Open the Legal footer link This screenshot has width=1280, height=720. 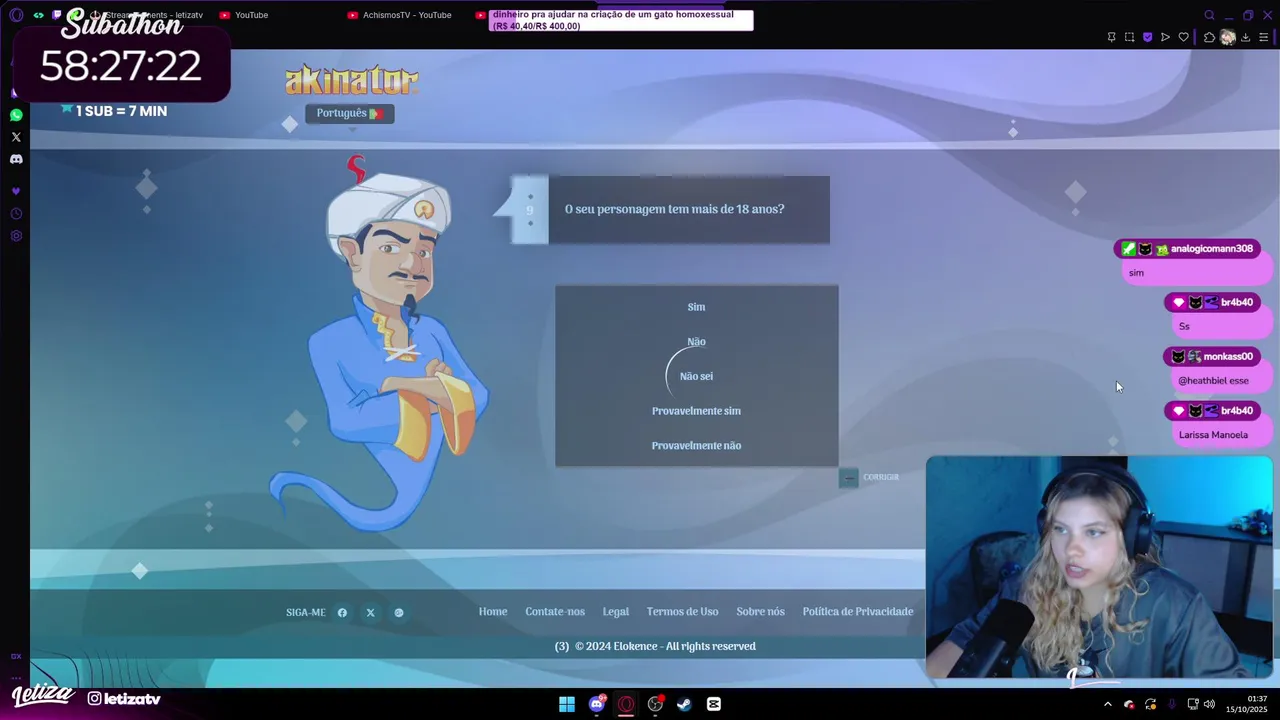616,612
